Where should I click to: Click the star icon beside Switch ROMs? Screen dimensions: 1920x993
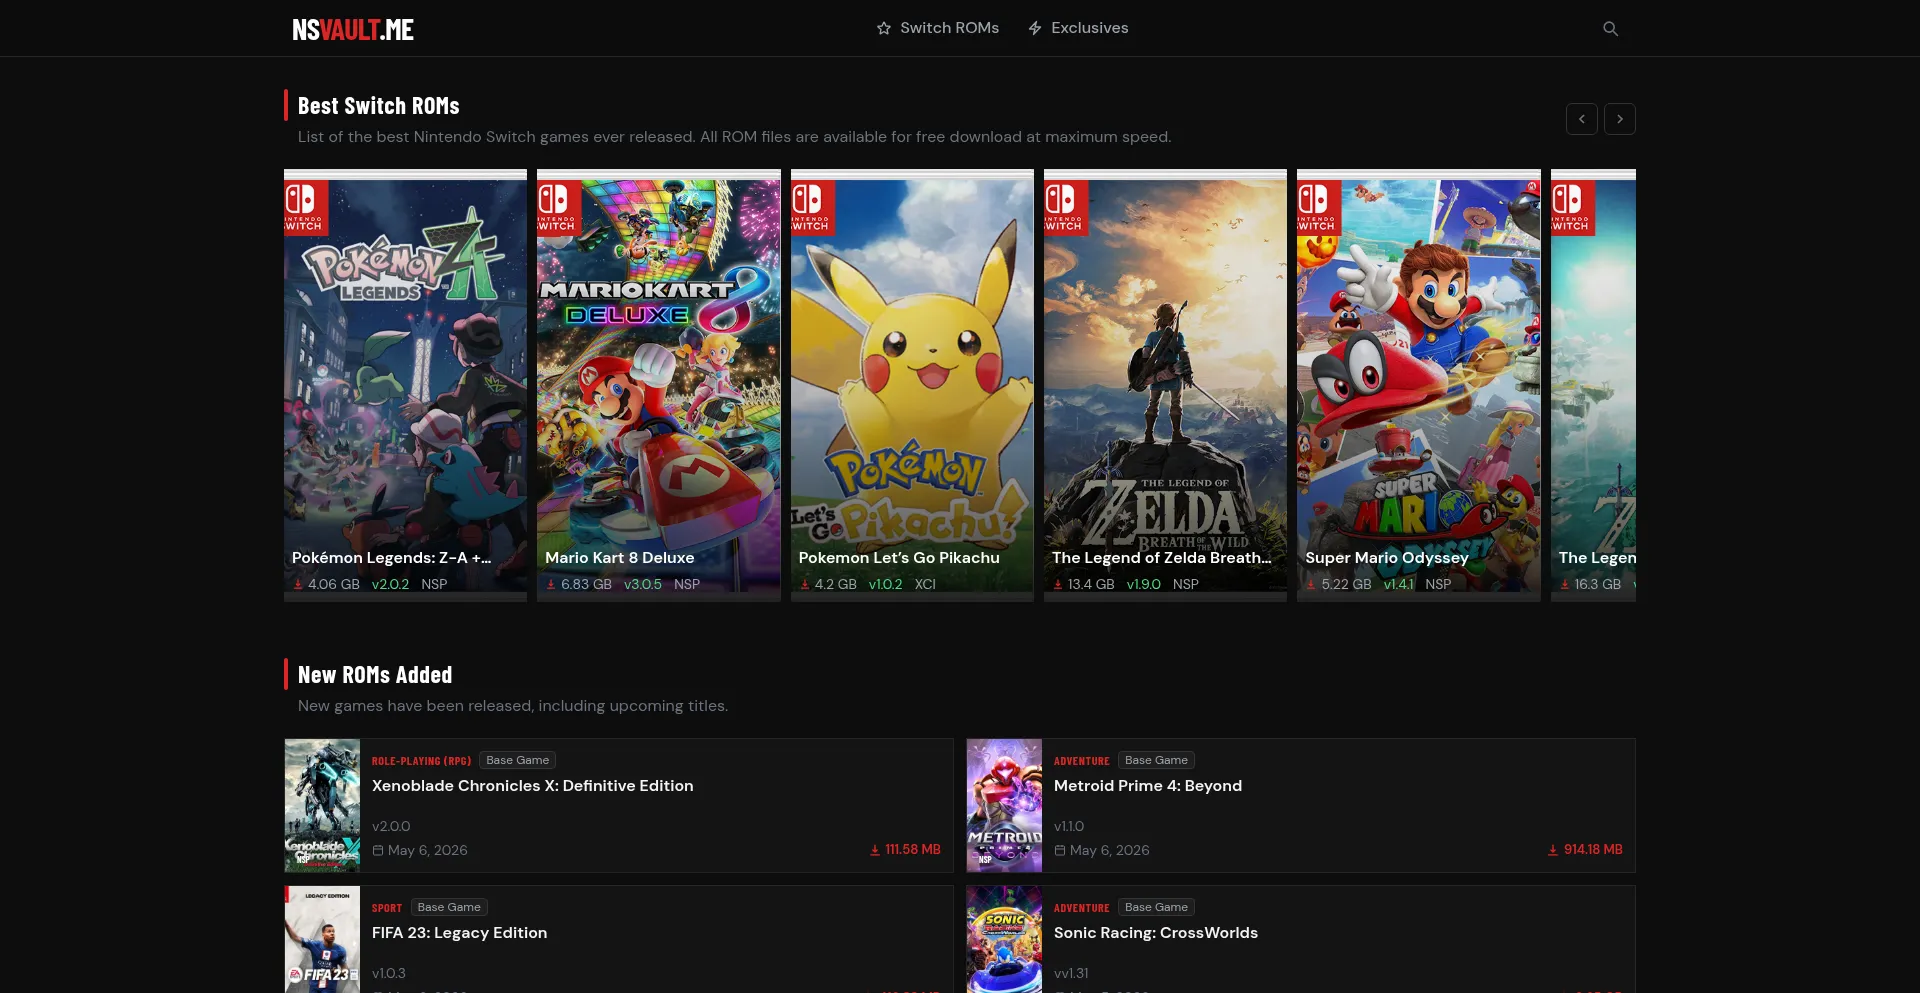pyautogui.click(x=884, y=28)
